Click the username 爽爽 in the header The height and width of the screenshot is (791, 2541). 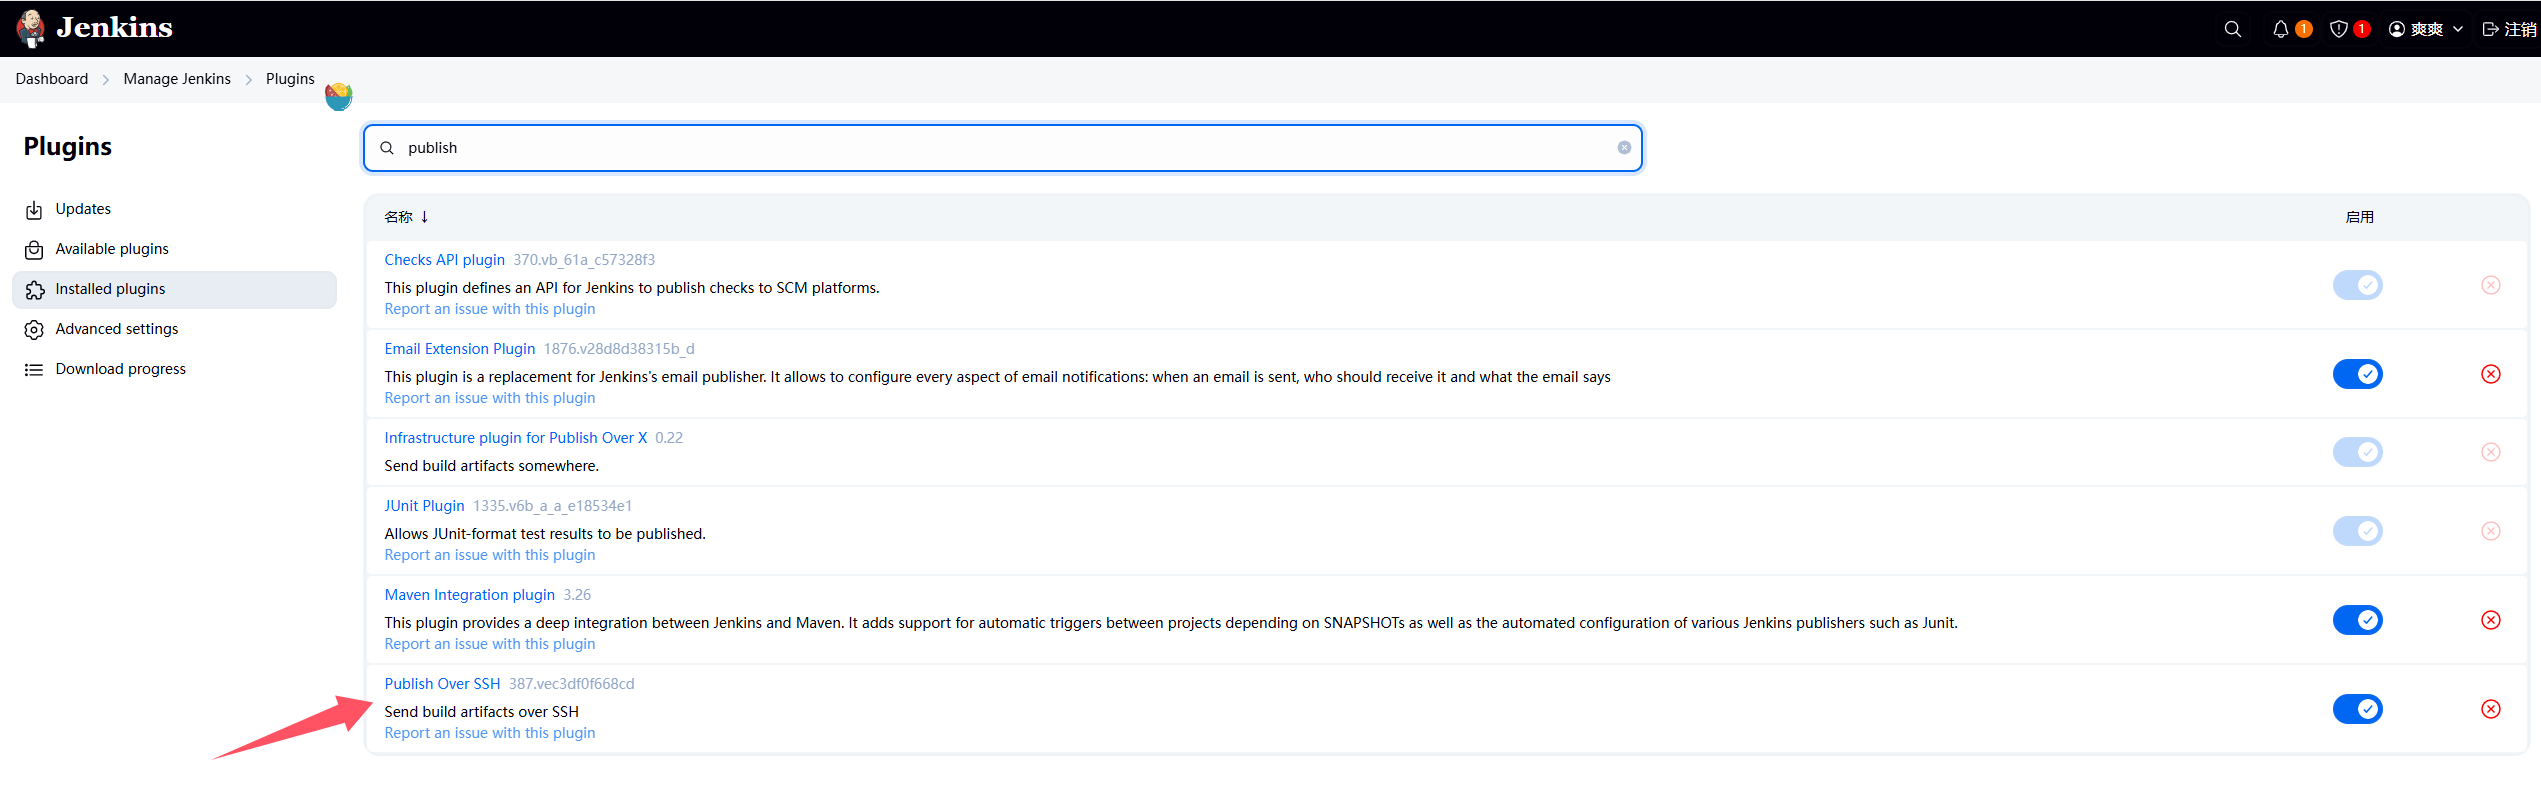(2427, 29)
